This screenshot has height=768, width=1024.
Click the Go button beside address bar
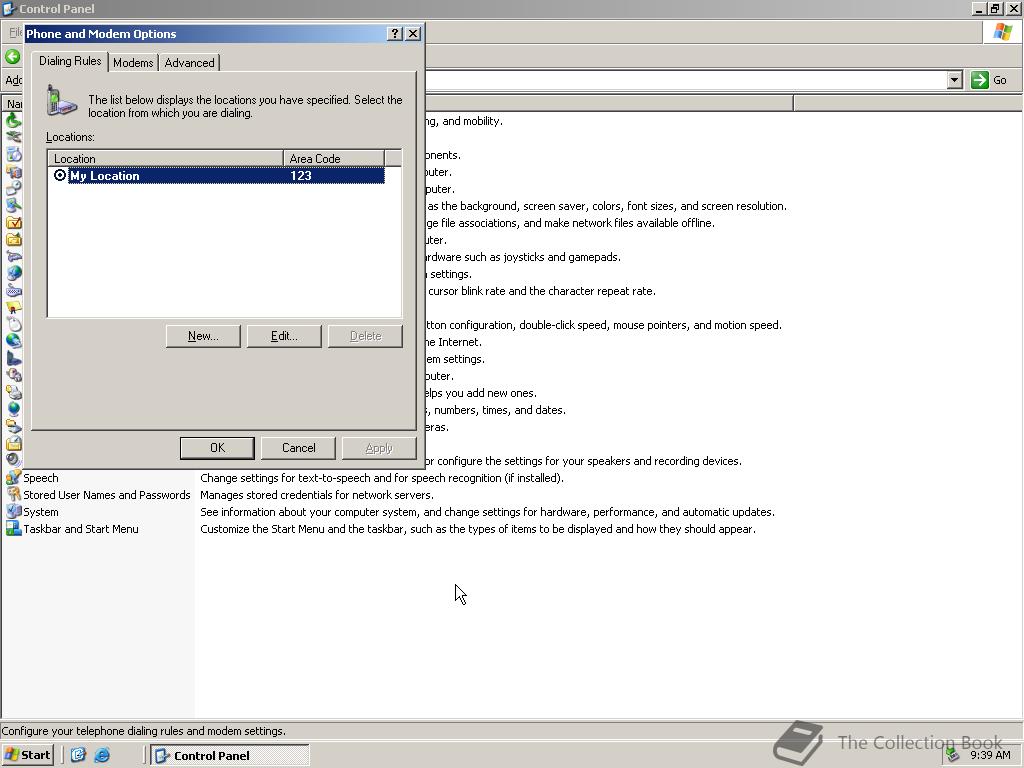pos(989,80)
